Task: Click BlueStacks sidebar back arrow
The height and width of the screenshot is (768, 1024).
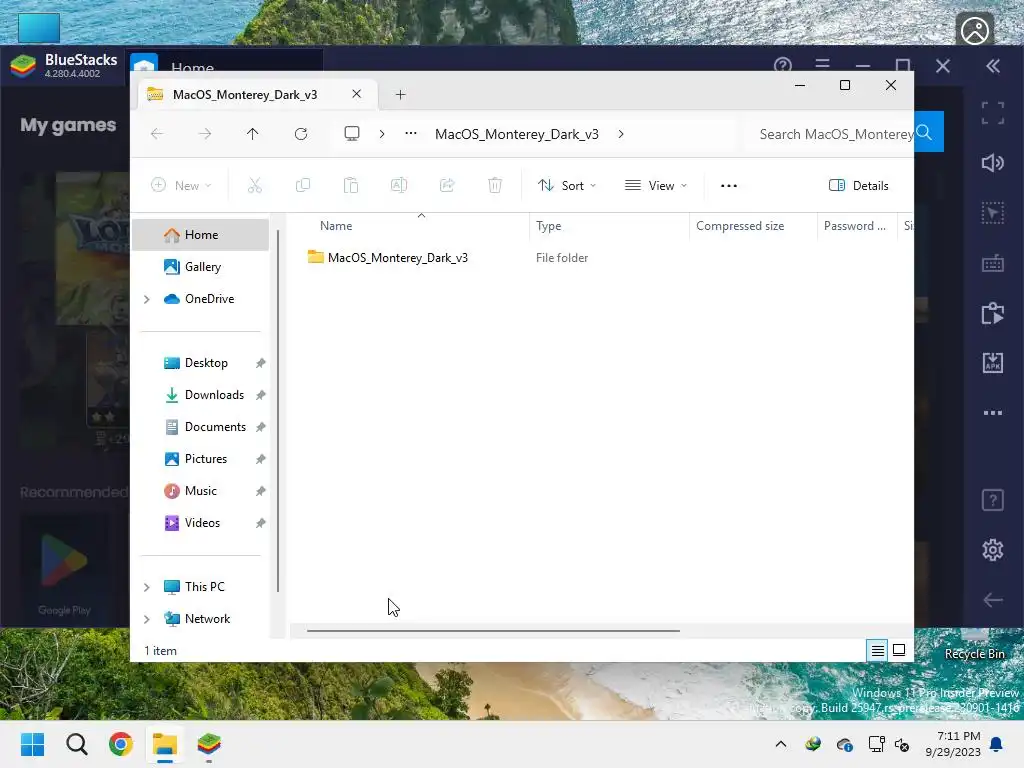Action: [993, 600]
